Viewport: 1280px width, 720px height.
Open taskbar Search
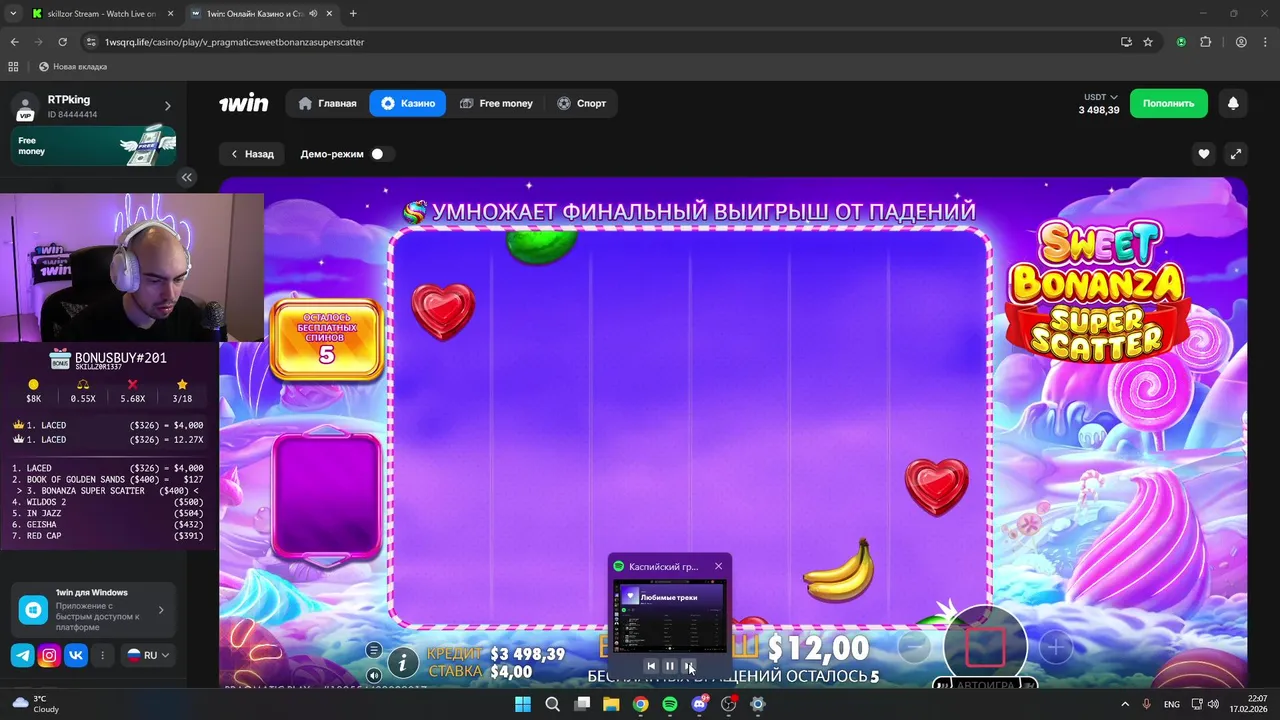tap(552, 704)
